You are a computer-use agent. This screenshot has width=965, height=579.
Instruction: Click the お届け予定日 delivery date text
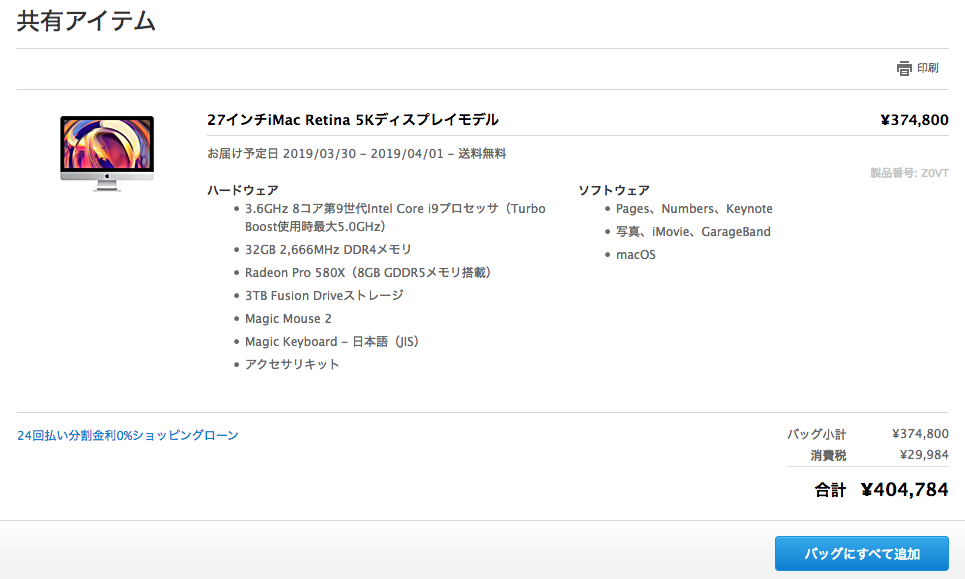pos(356,154)
